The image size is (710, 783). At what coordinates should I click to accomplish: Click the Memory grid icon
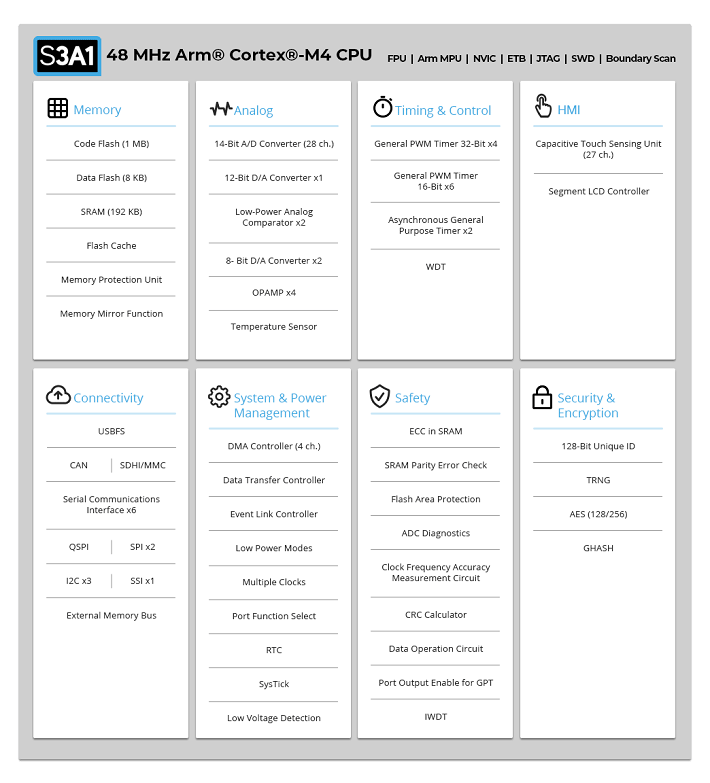(x=57, y=108)
